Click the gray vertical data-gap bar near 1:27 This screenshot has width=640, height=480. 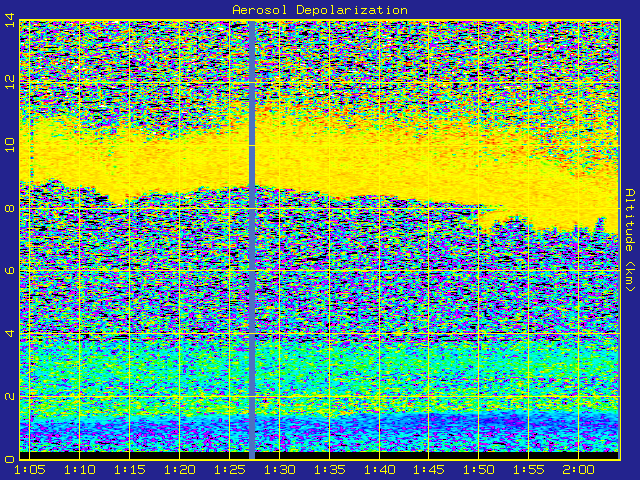point(252,240)
